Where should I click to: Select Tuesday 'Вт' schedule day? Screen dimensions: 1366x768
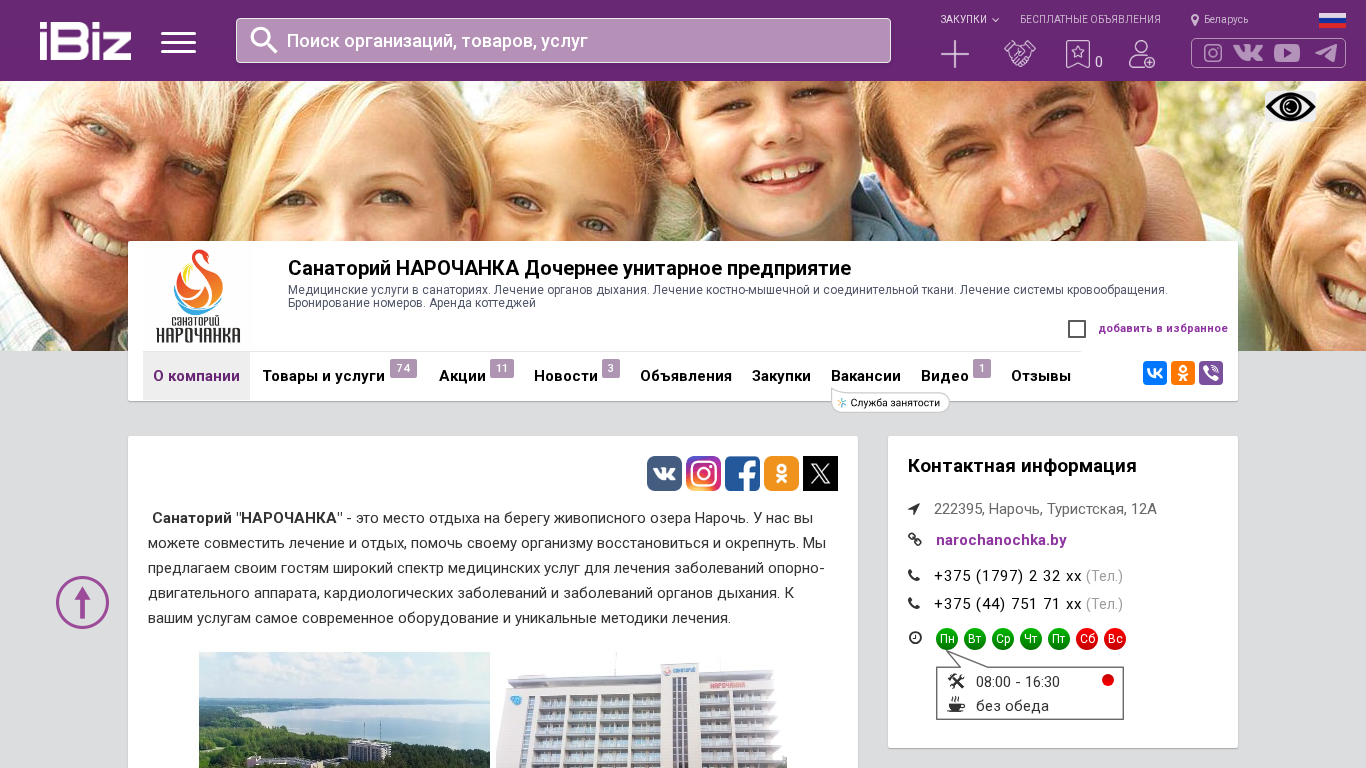click(x=975, y=639)
